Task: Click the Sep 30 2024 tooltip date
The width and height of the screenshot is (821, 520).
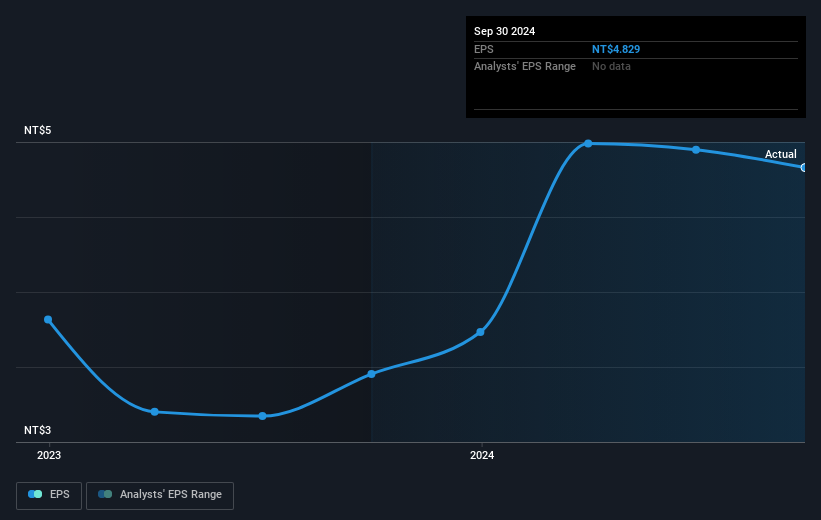Action: click(504, 31)
